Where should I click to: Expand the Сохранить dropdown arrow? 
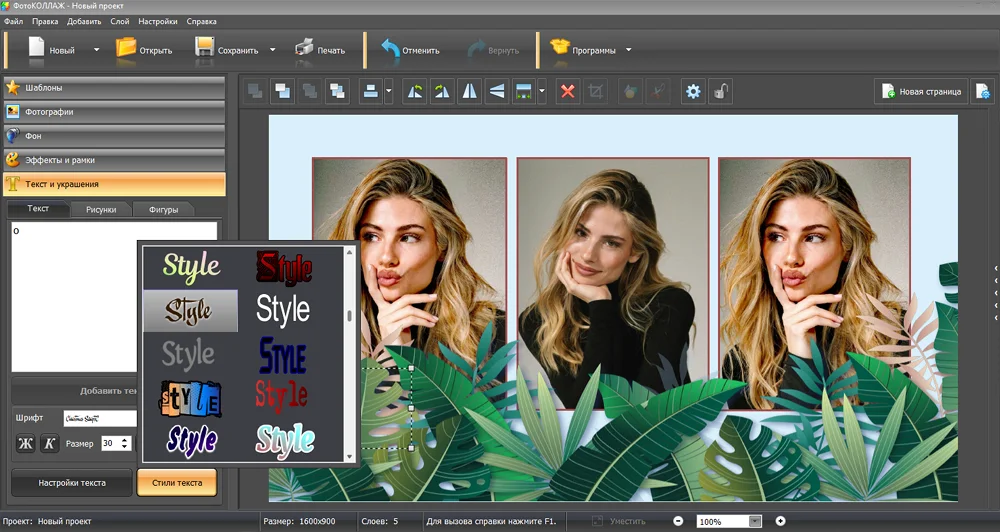[x=272, y=50]
